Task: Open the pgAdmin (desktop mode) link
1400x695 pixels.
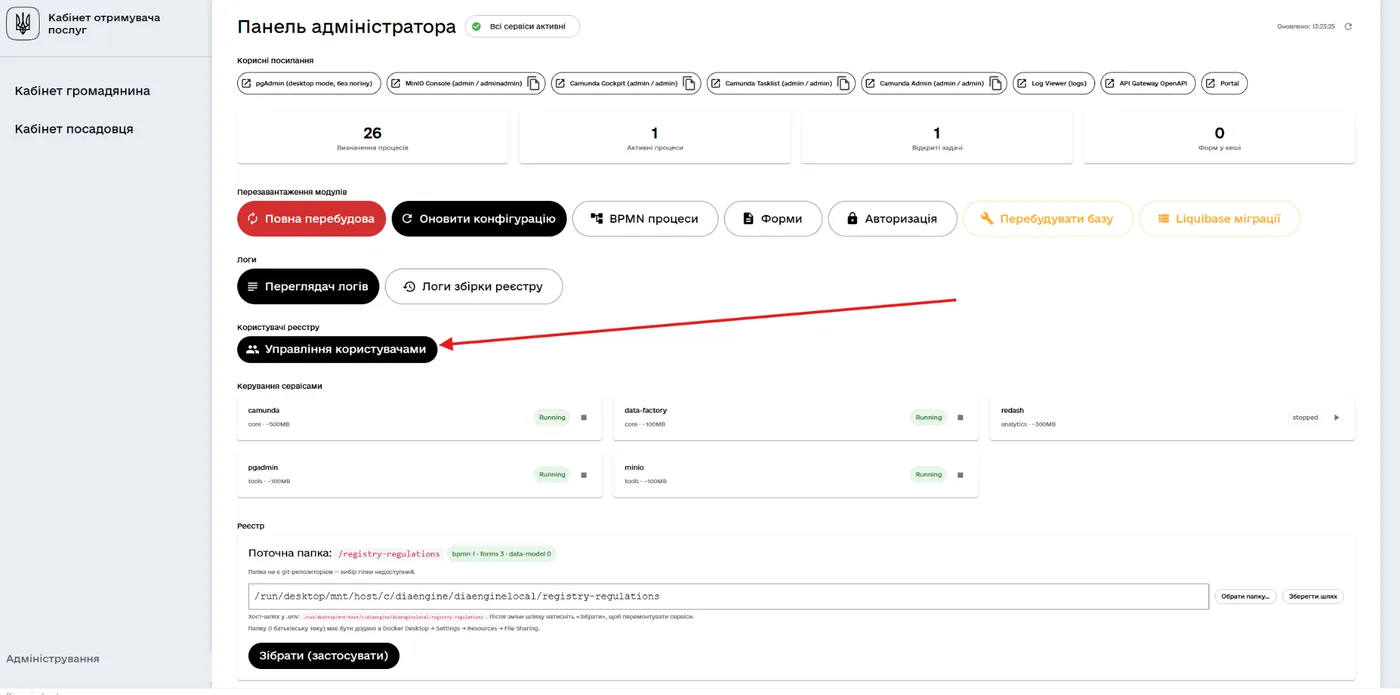Action: (309, 84)
